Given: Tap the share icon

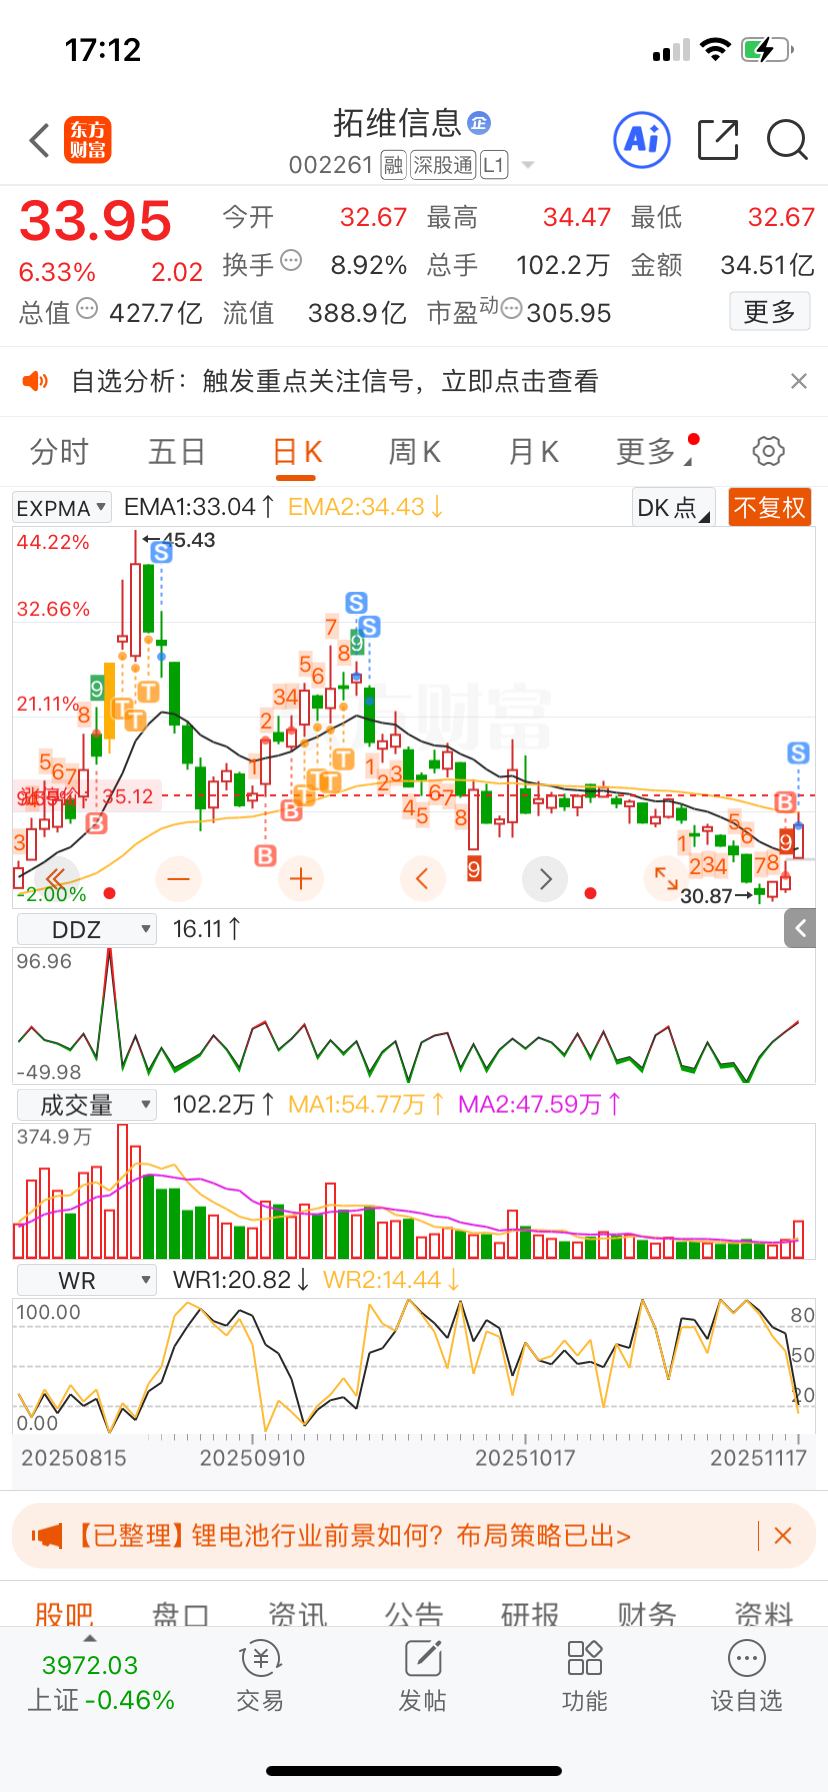Looking at the screenshot, I should pos(718,140).
